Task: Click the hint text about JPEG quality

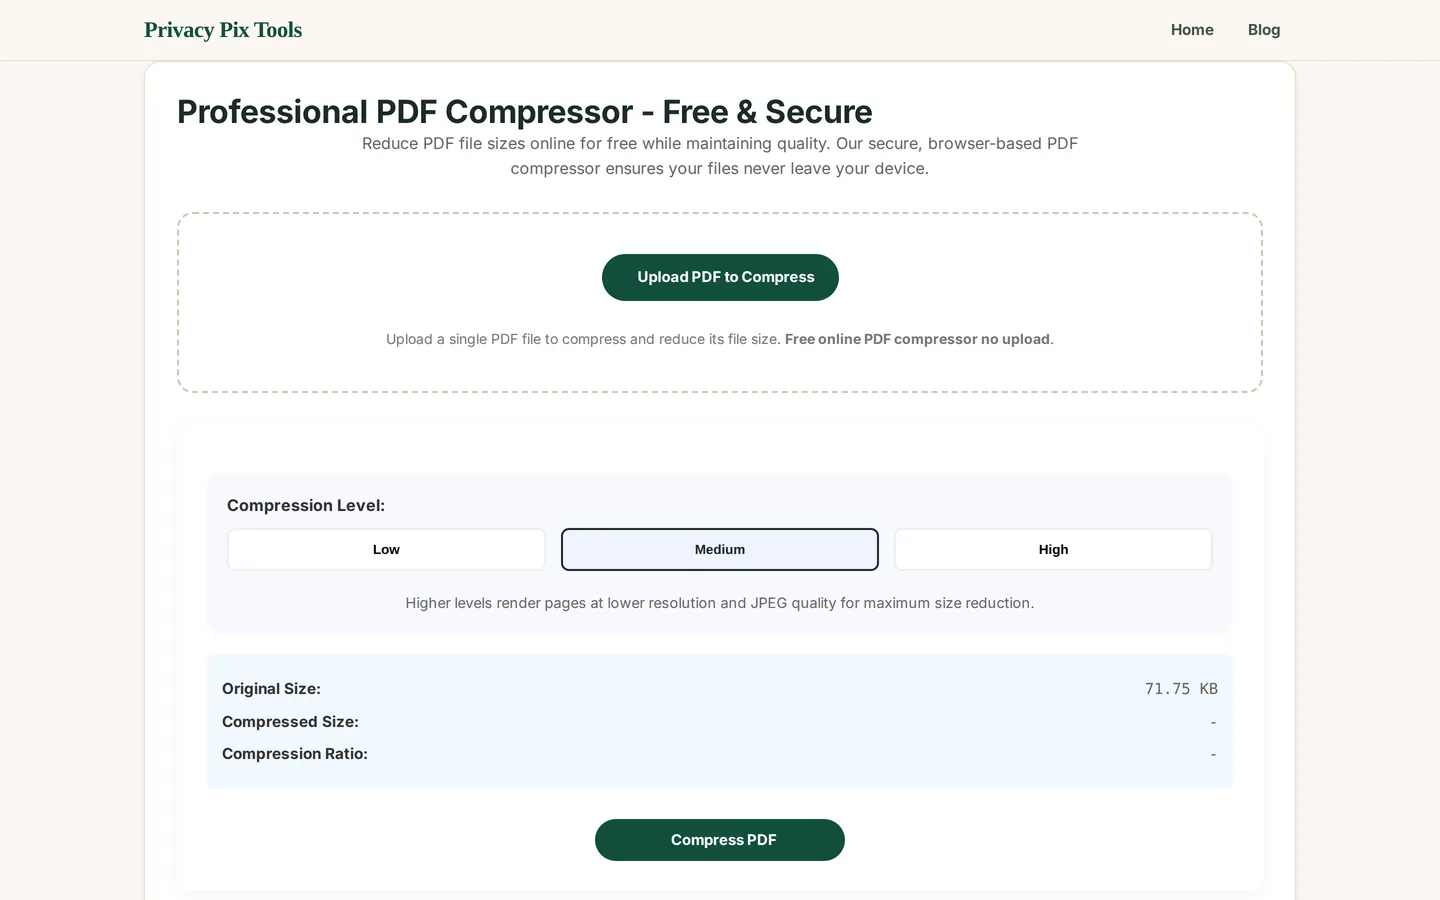Action: click(x=720, y=603)
